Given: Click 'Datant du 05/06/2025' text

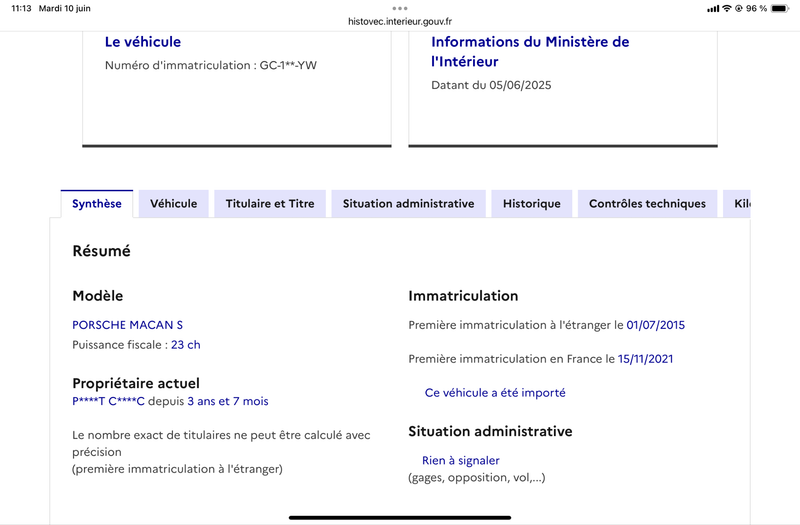Looking at the screenshot, I should 491,85.
